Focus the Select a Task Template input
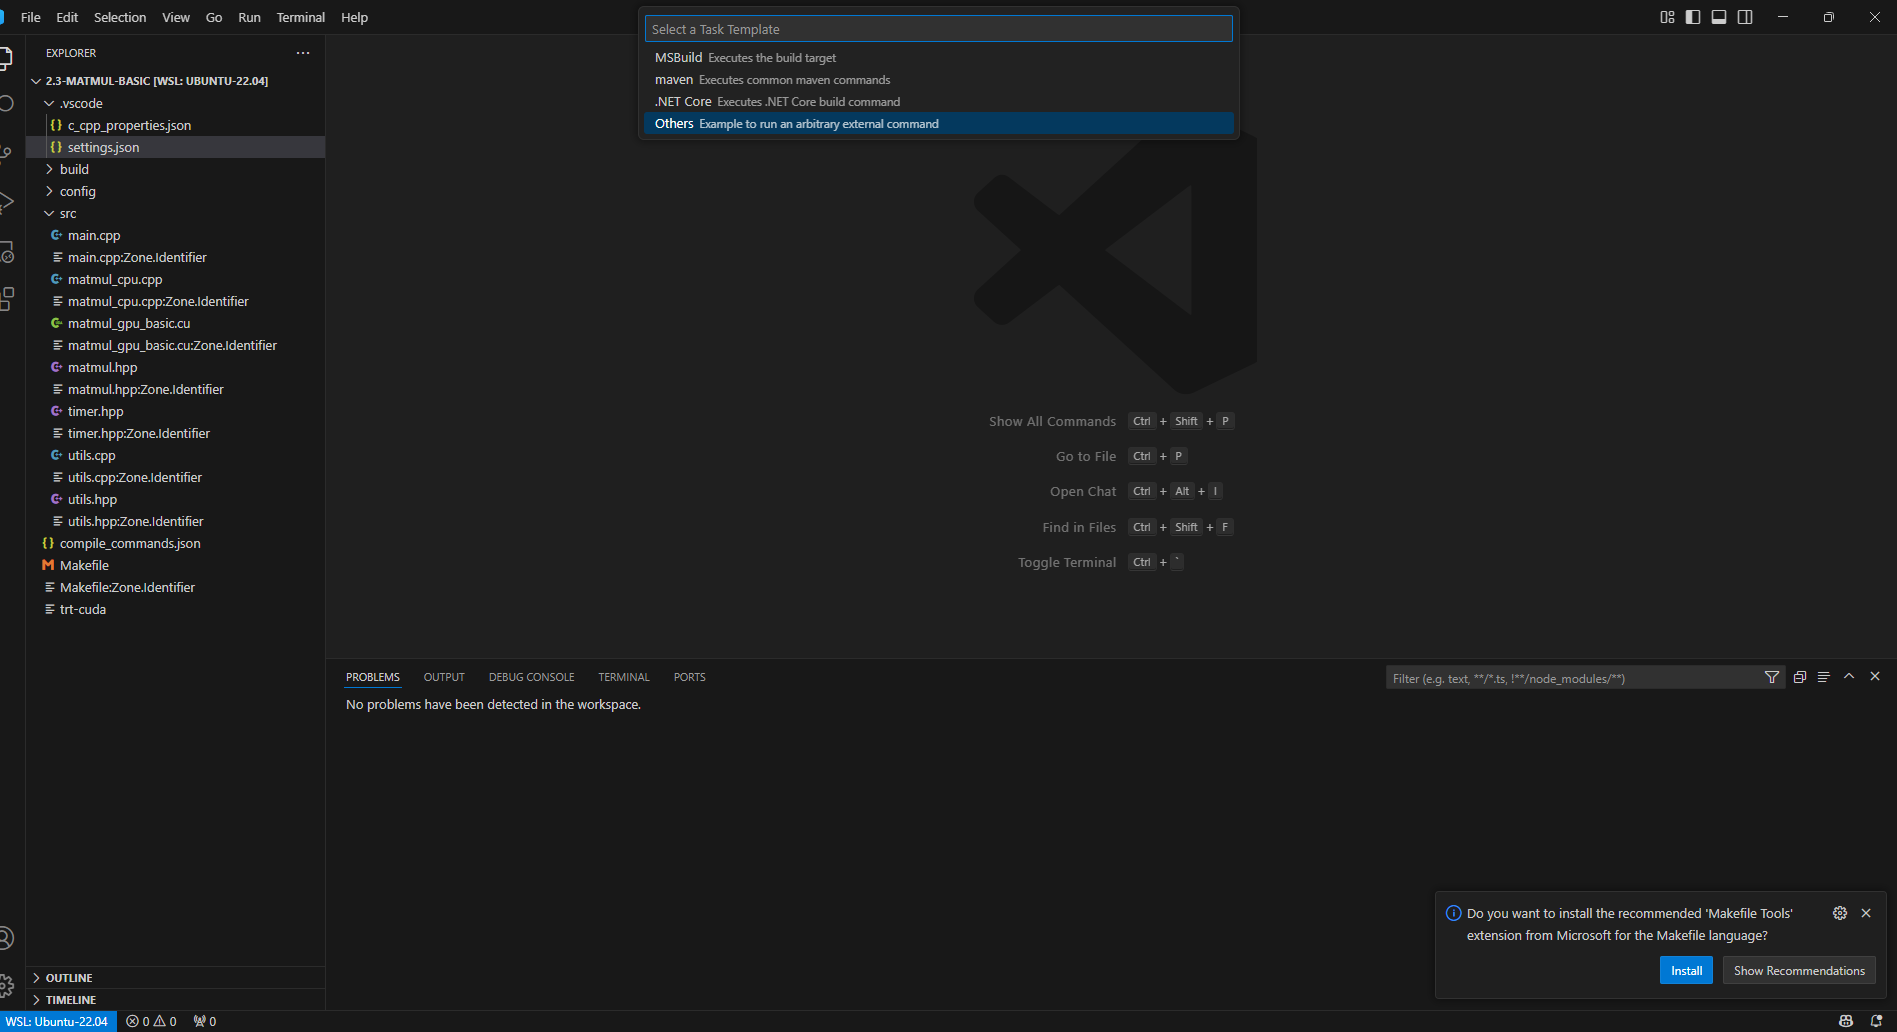1897x1032 pixels. [938, 29]
